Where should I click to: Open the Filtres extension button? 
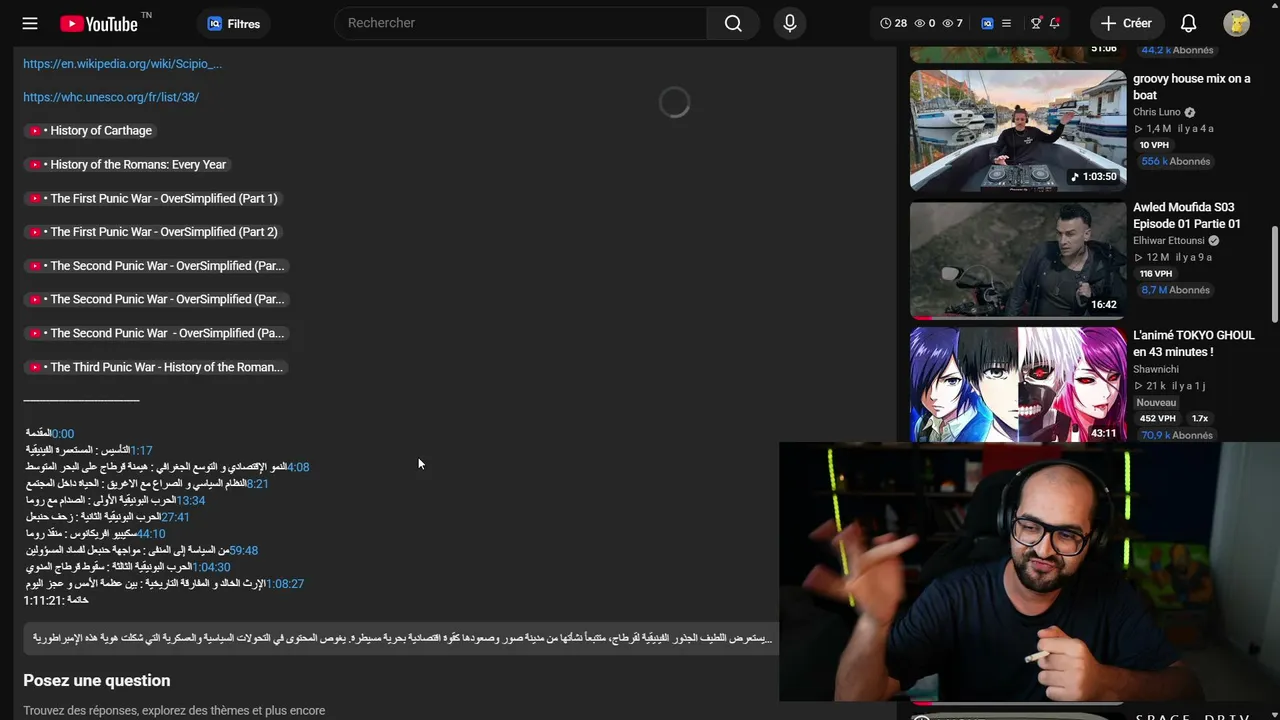click(x=233, y=23)
